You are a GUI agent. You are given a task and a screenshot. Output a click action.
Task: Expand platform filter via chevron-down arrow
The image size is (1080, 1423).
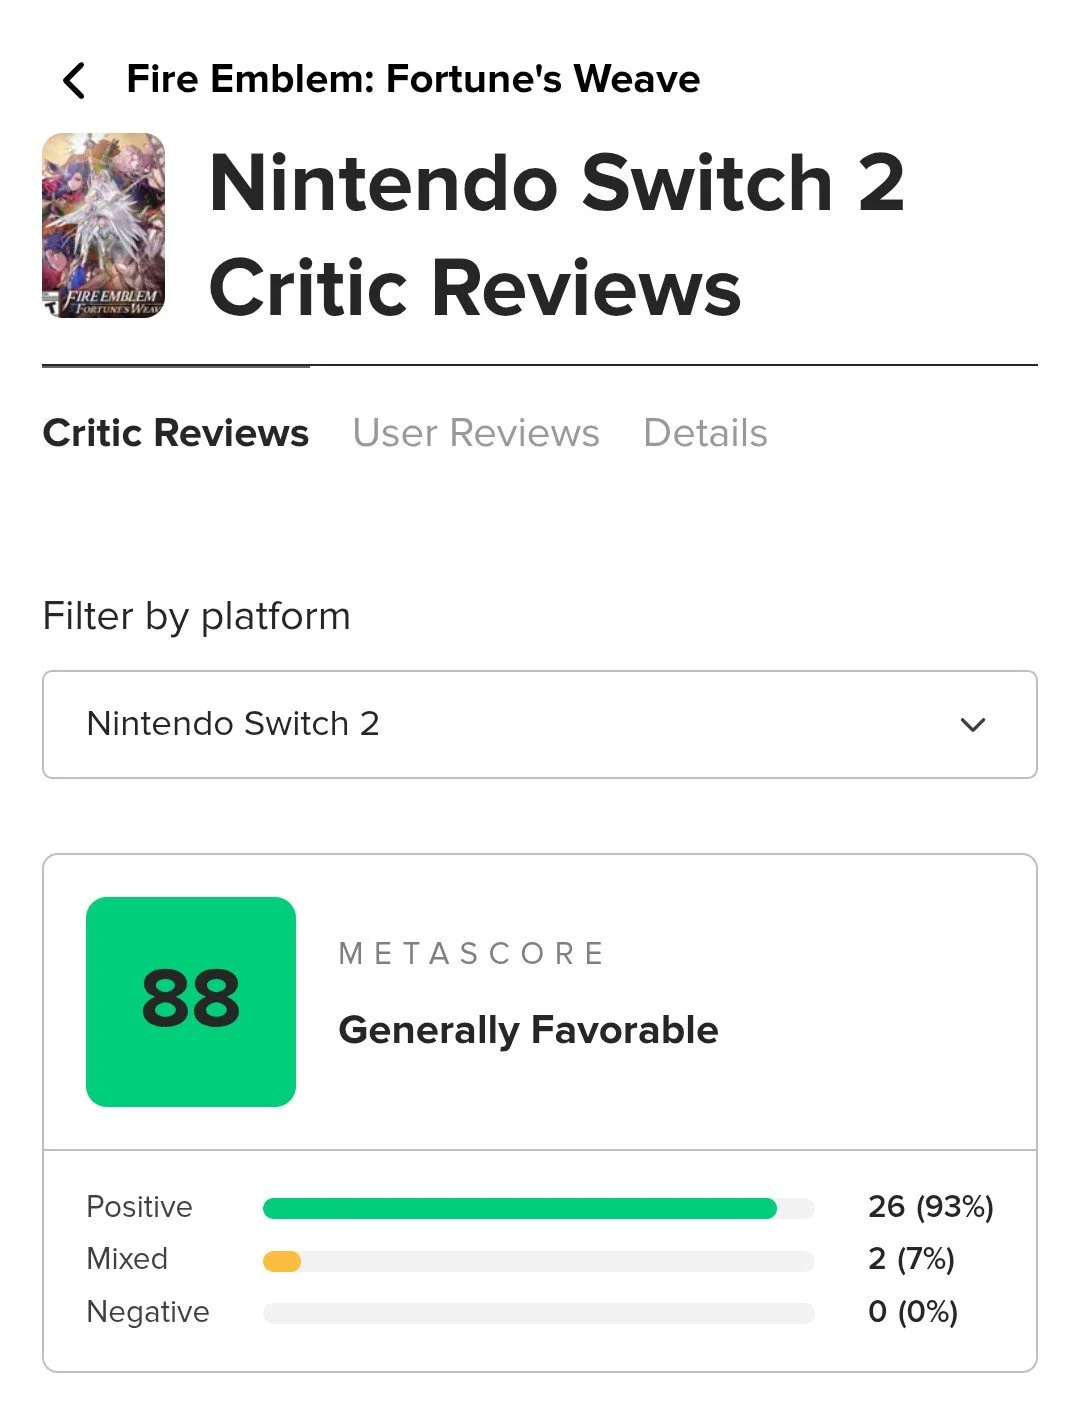coord(973,724)
